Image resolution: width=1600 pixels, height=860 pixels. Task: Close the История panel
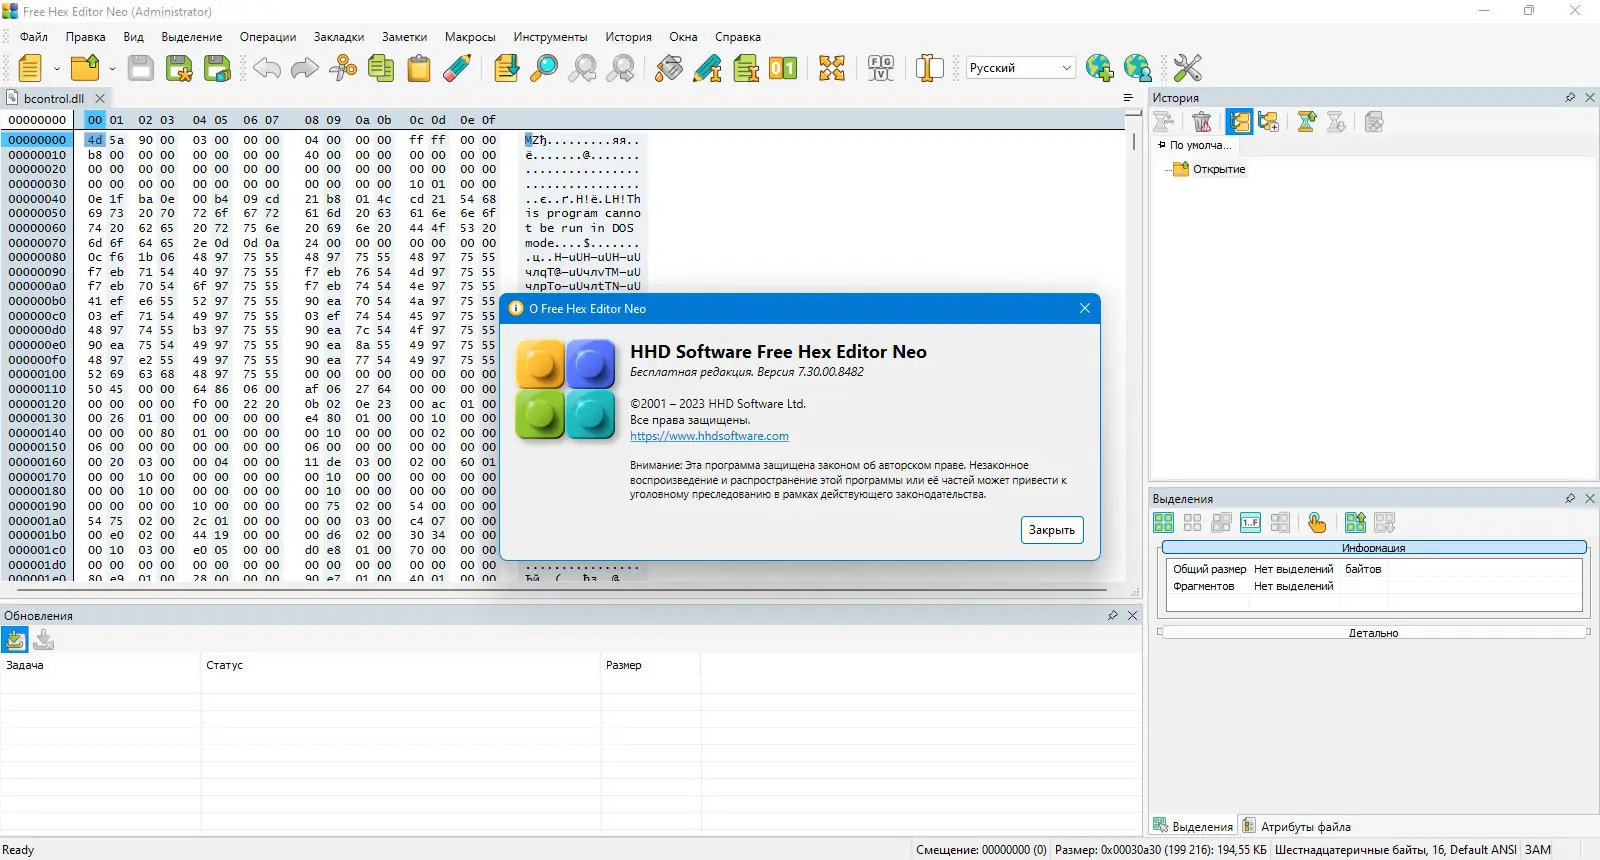pyautogui.click(x=1590, y=97)
